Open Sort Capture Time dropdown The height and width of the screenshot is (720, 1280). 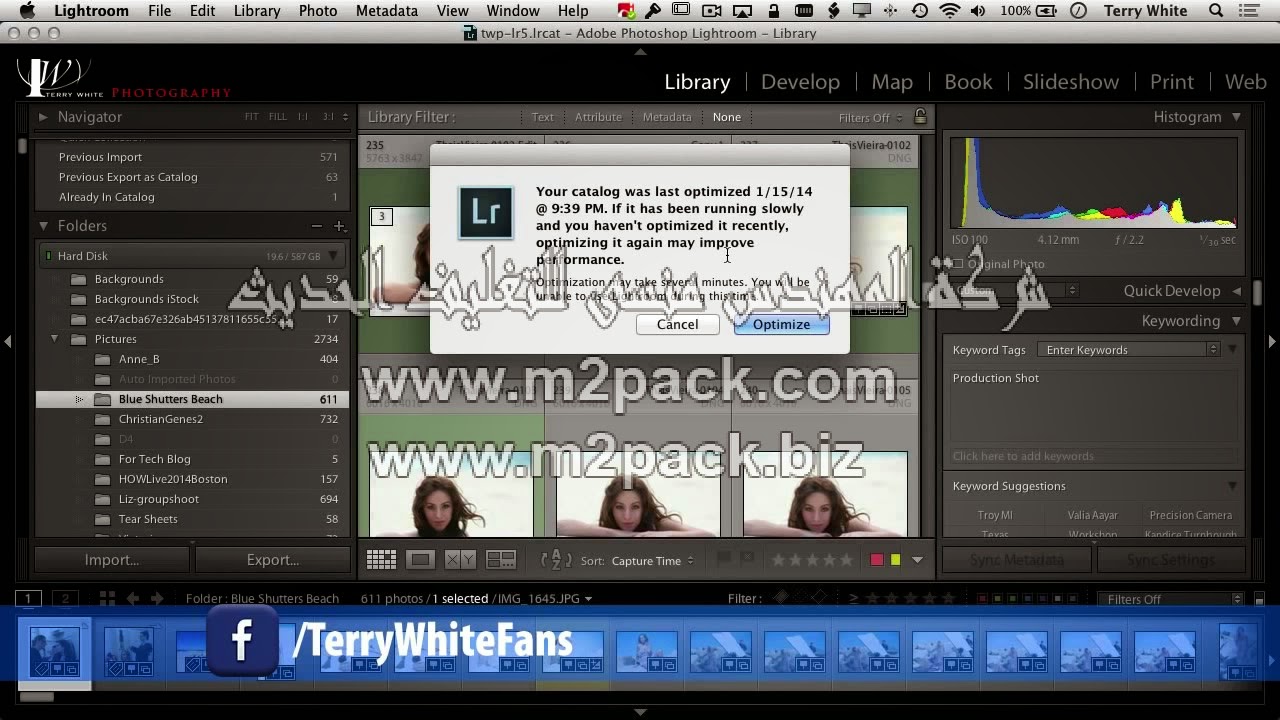(653, 561)
